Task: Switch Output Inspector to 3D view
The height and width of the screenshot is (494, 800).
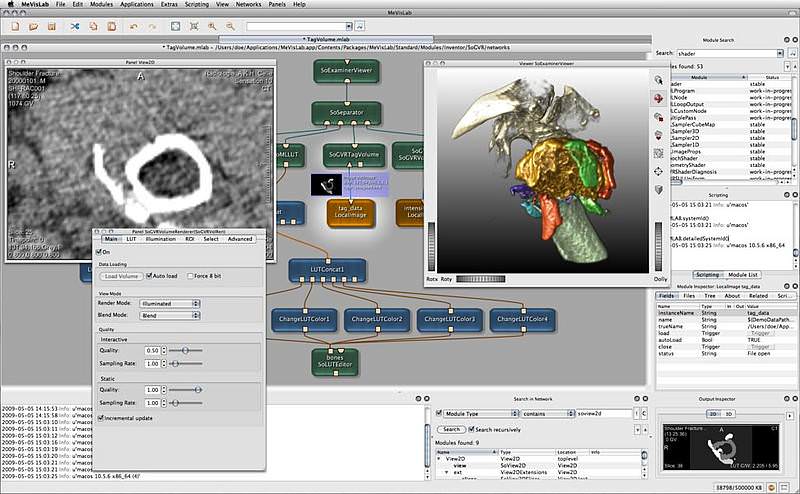Action: pyautogui.click(x=729, y=414)
